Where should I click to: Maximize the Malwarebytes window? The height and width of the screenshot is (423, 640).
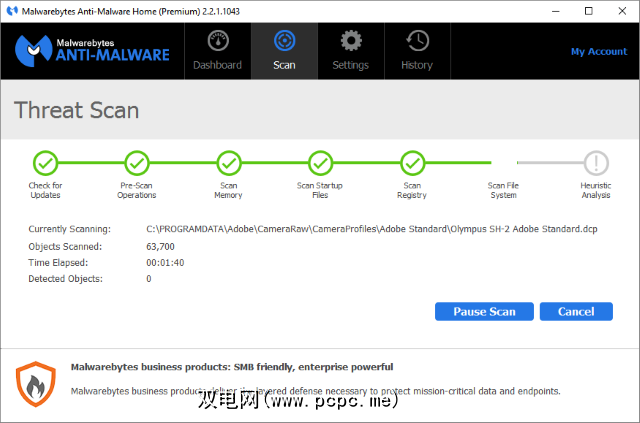coord(589,11)
